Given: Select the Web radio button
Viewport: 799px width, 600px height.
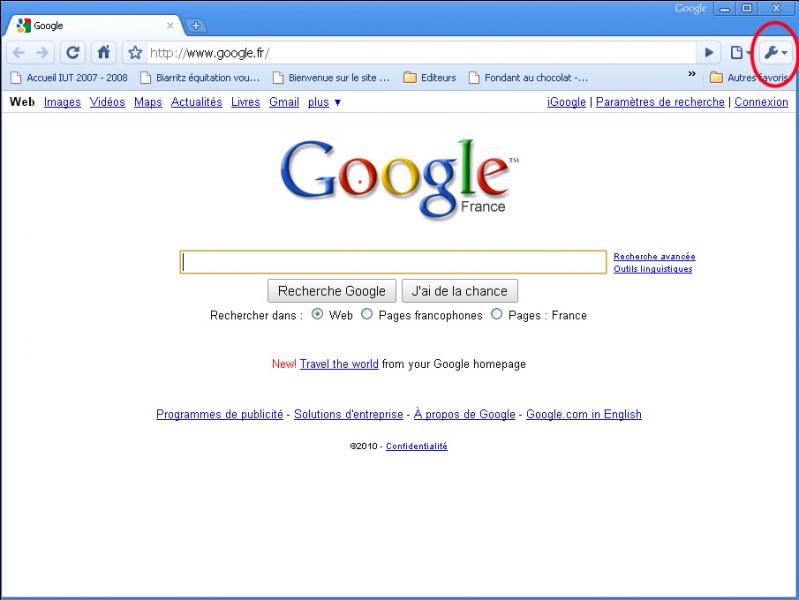Looking at the screenshot, I should coord(317,314).
